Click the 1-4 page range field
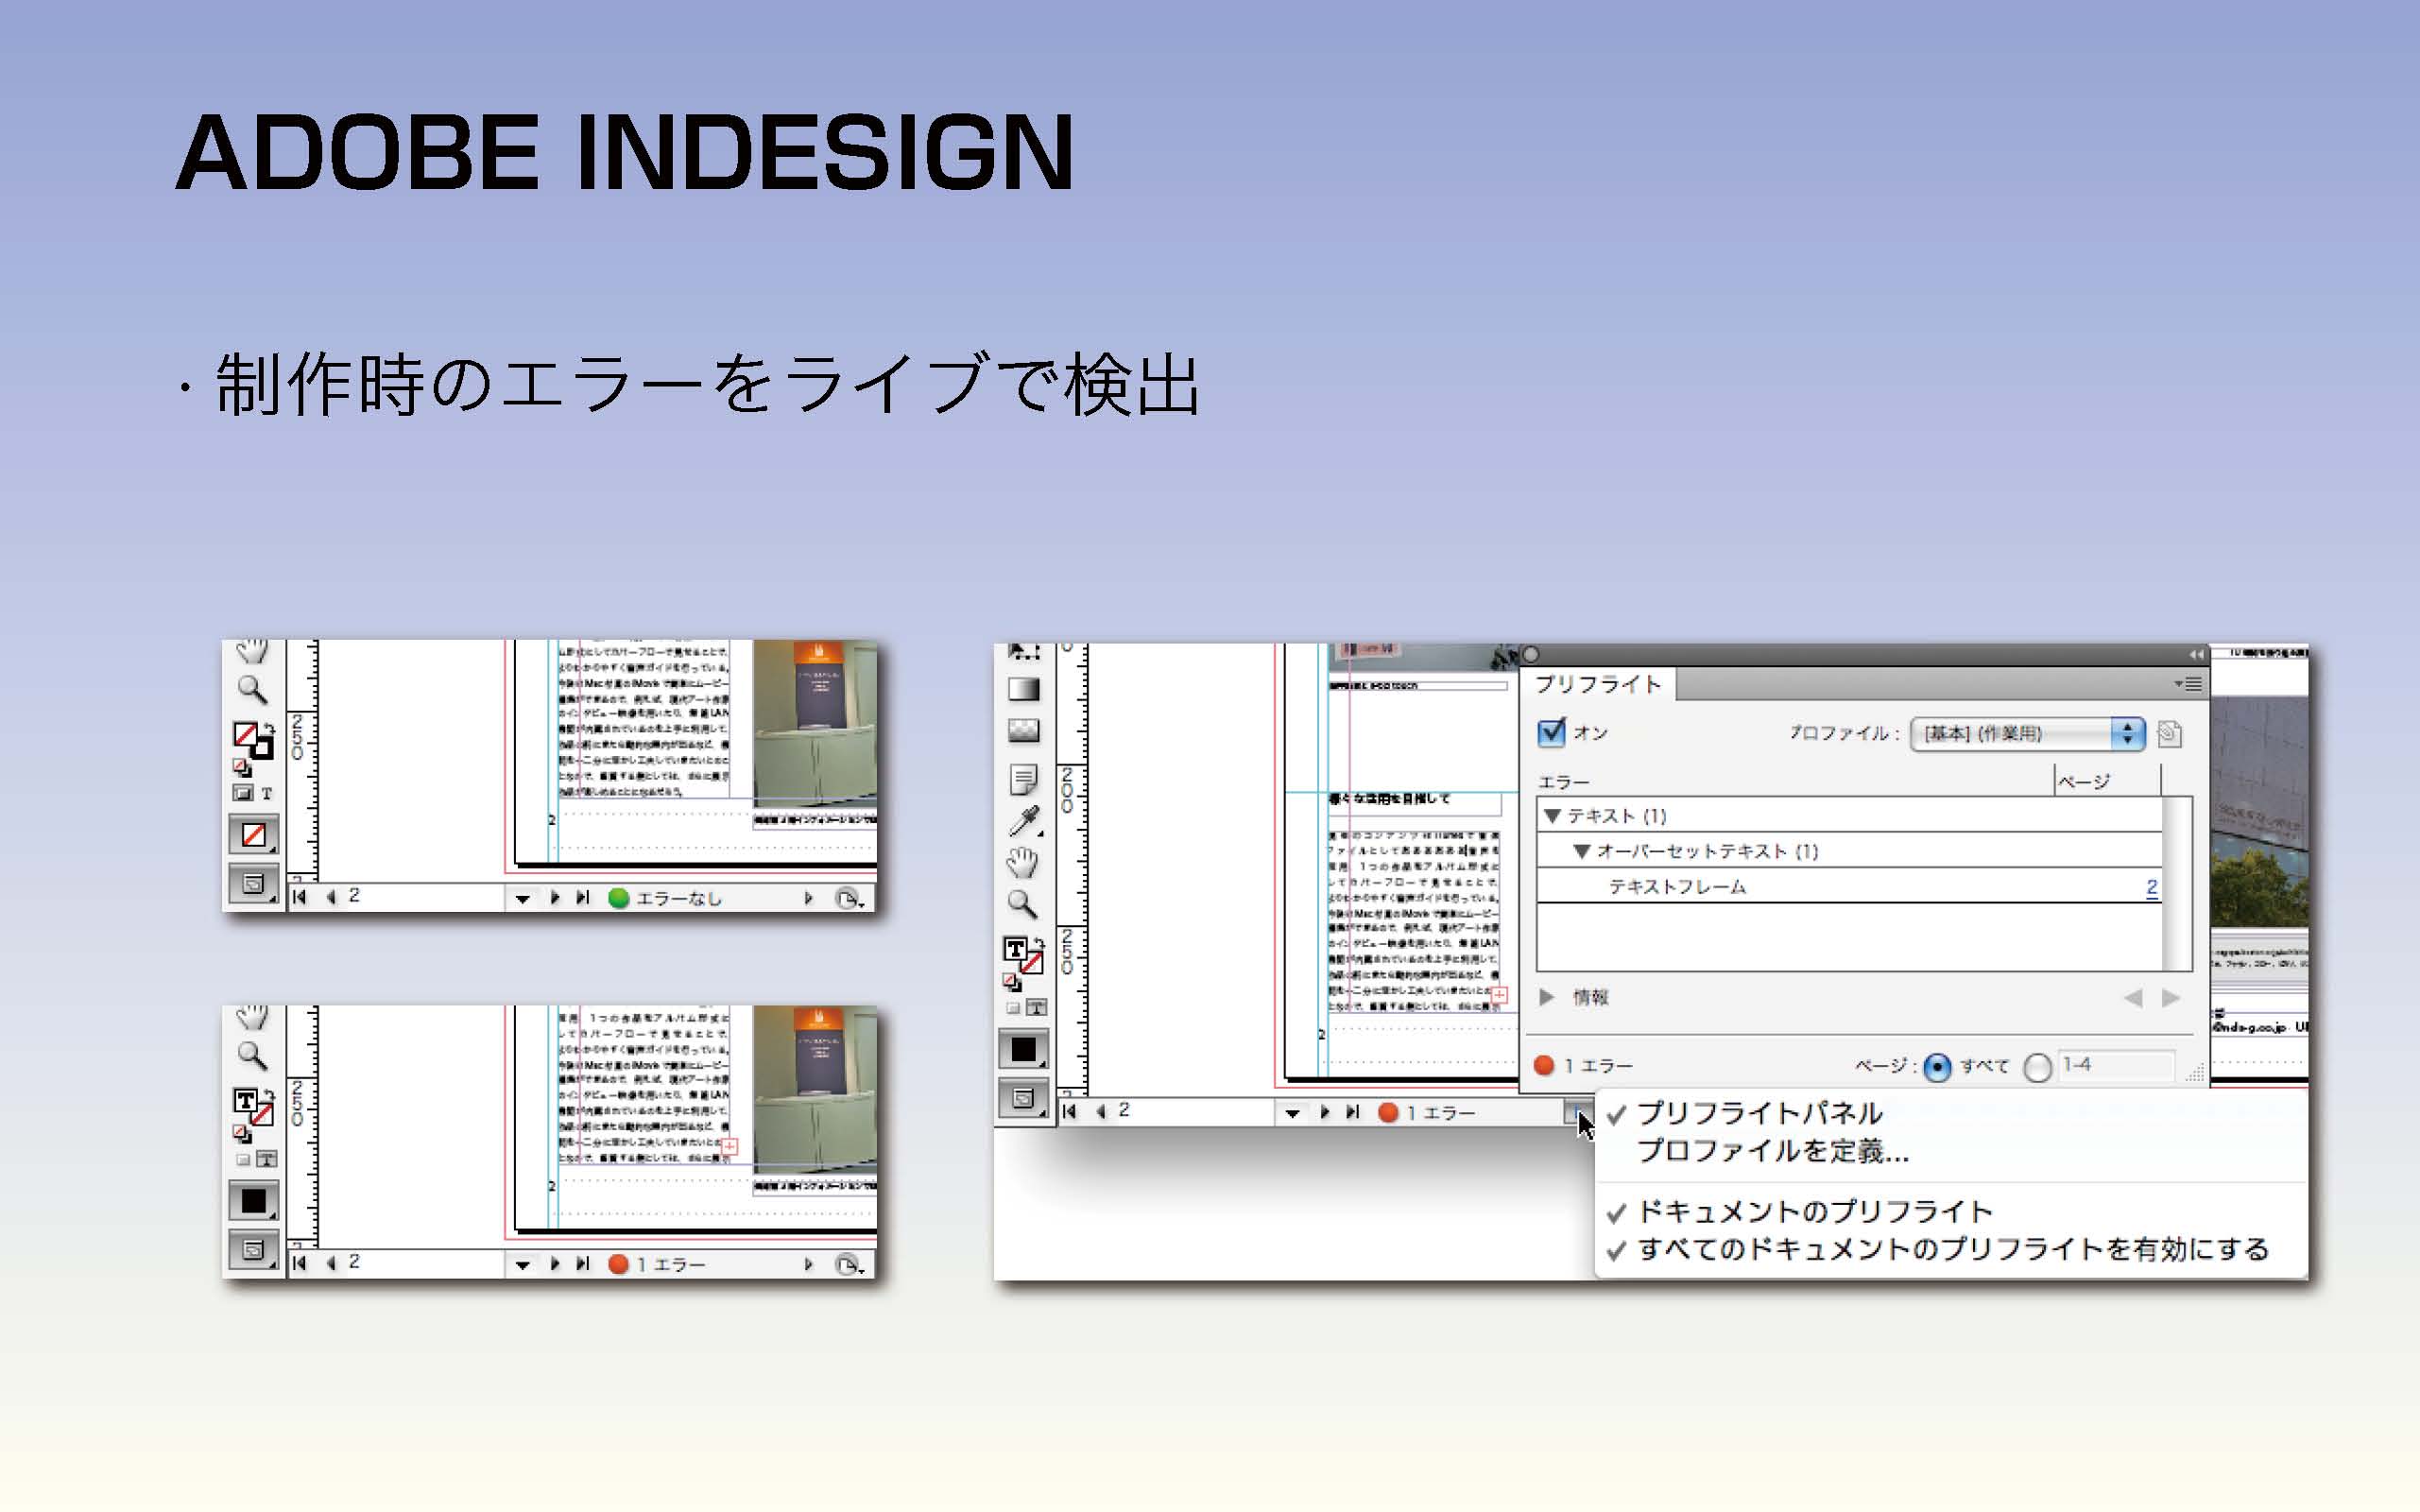2420x1512 pixels. coord(2115,1065)
